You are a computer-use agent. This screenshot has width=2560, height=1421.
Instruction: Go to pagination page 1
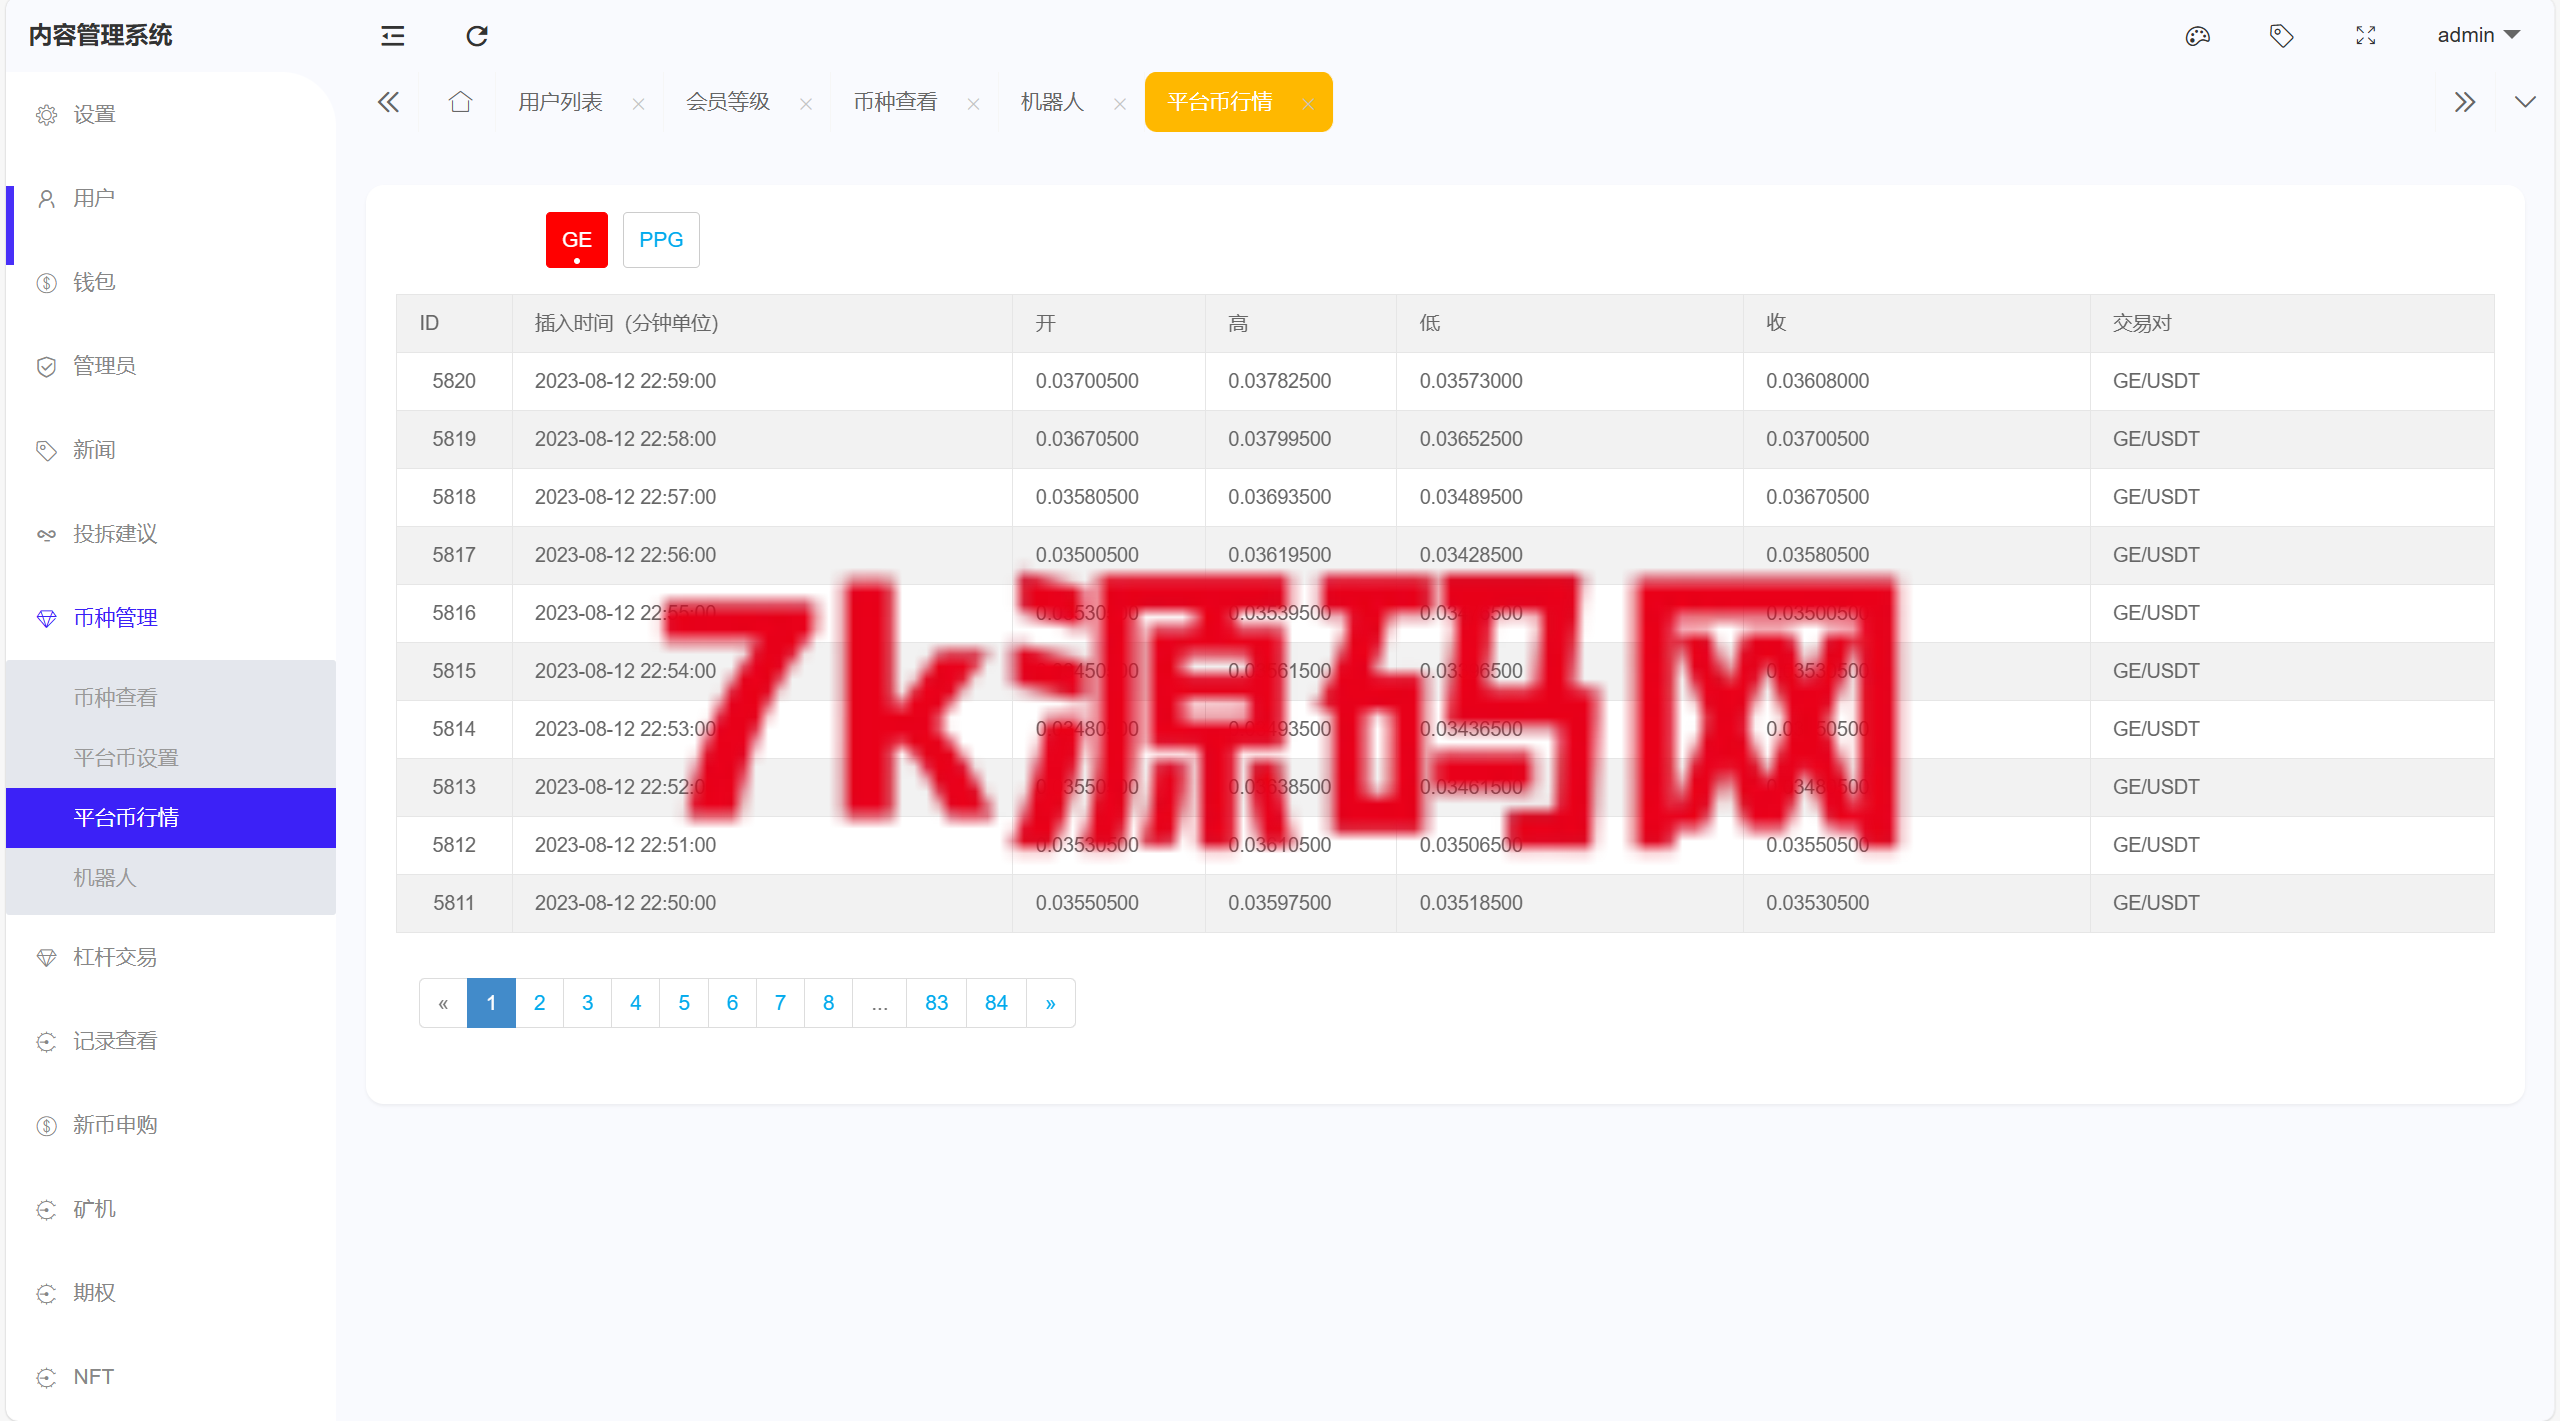pos(491,1003)
